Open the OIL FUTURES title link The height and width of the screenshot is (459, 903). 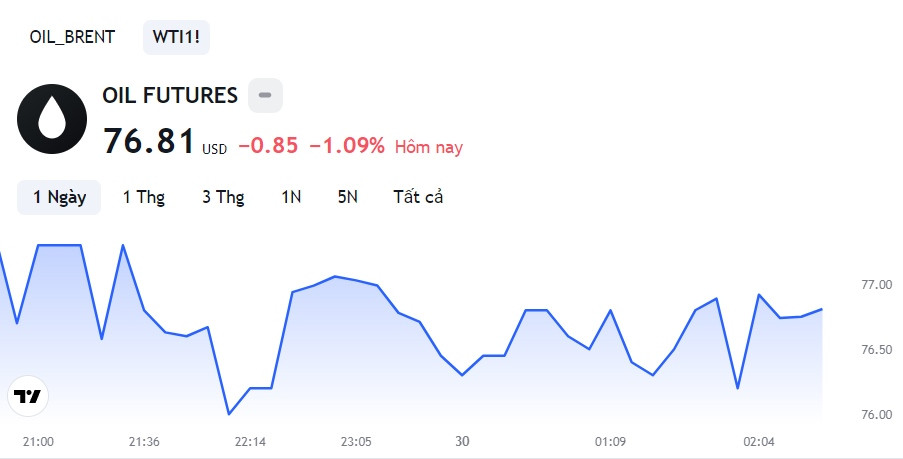point(170,95)
